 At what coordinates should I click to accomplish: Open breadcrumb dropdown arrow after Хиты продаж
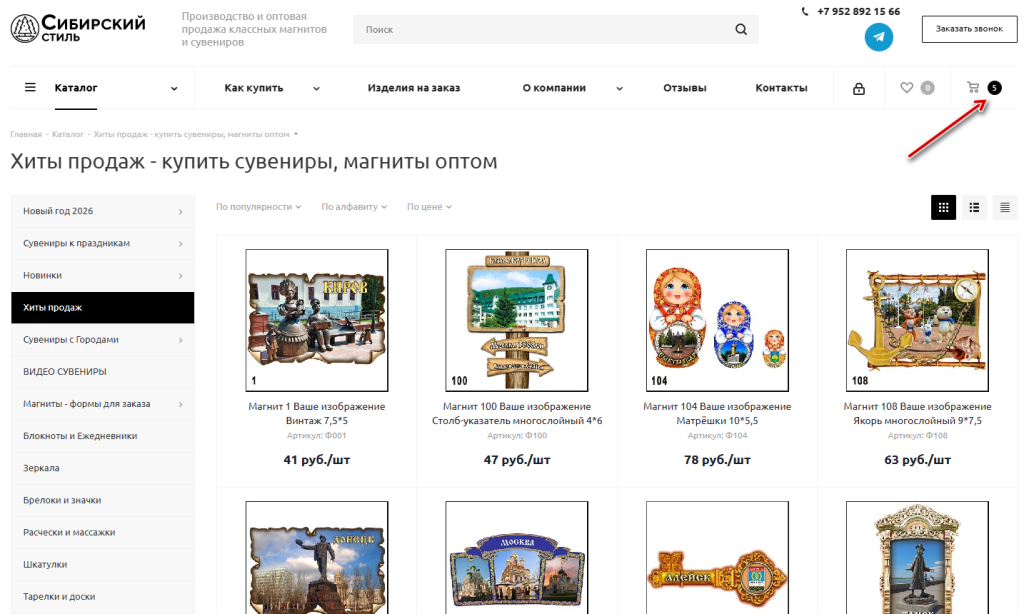tap(296, 135)
